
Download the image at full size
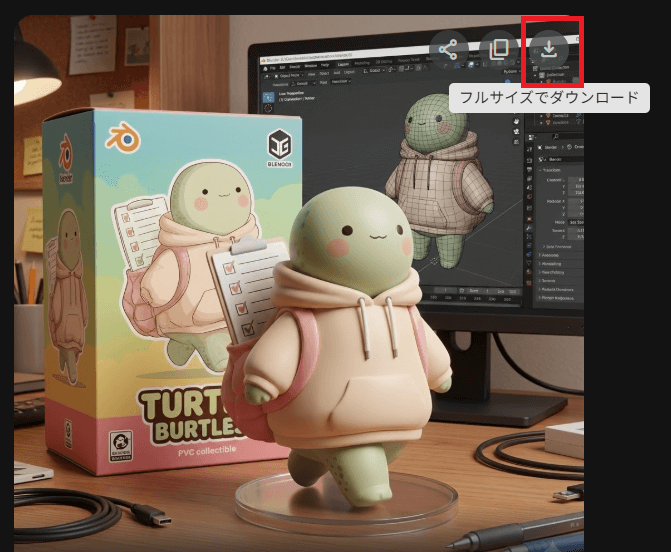[549, 48]
